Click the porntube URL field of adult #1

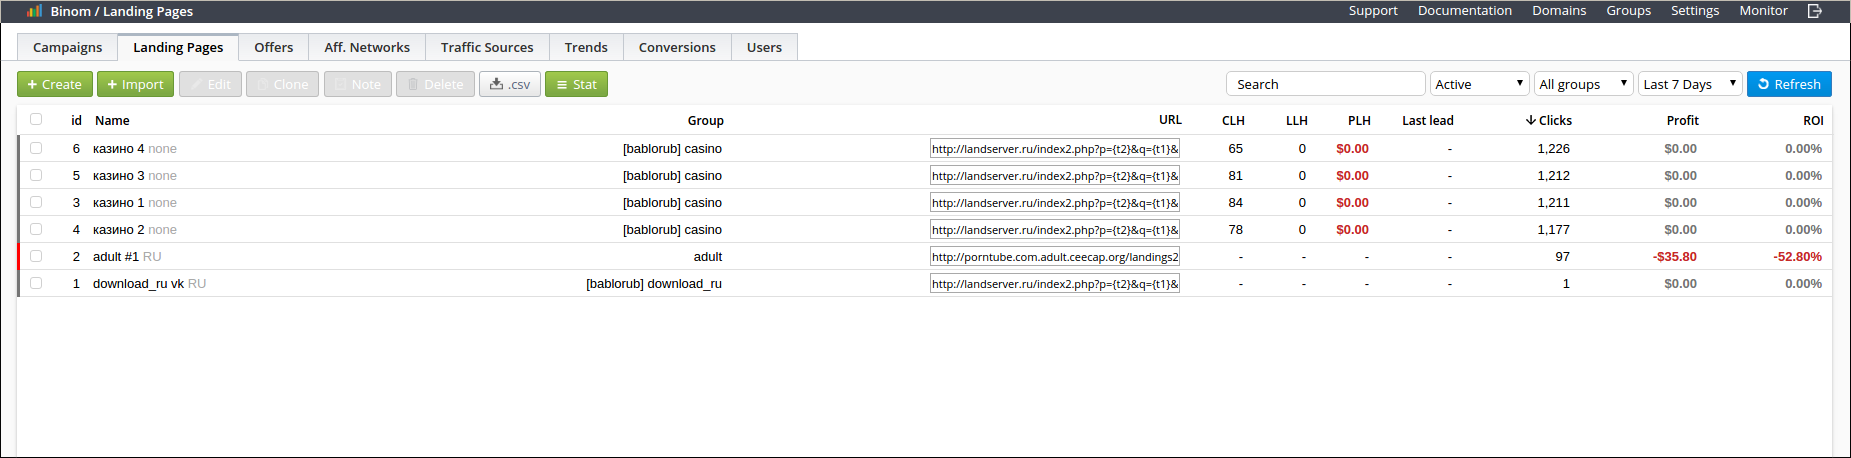point(1055,256)
